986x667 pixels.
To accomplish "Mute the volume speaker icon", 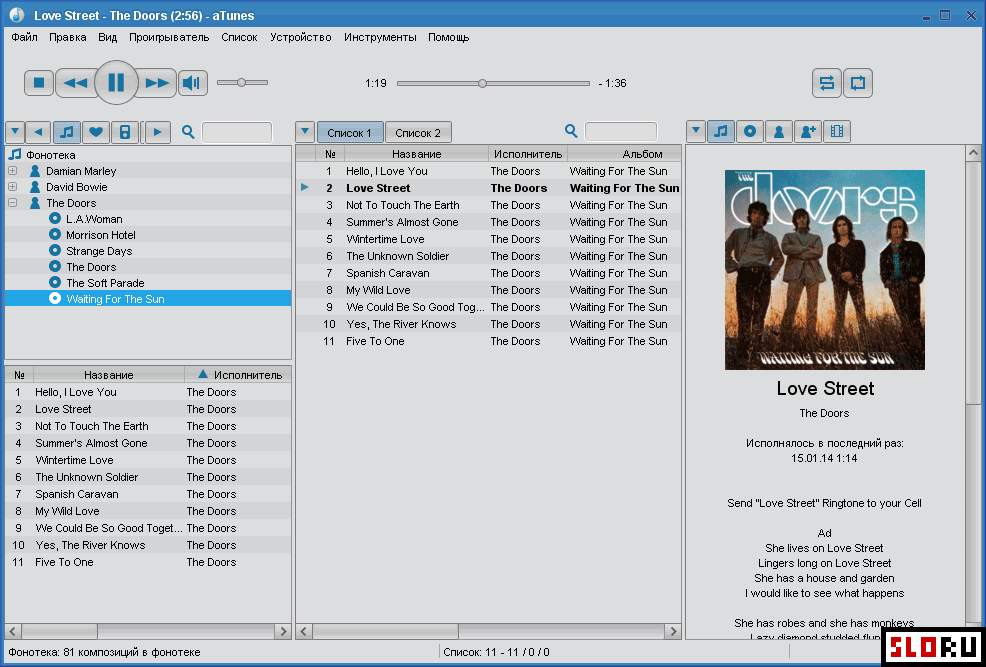I will (x=193, y=83).
